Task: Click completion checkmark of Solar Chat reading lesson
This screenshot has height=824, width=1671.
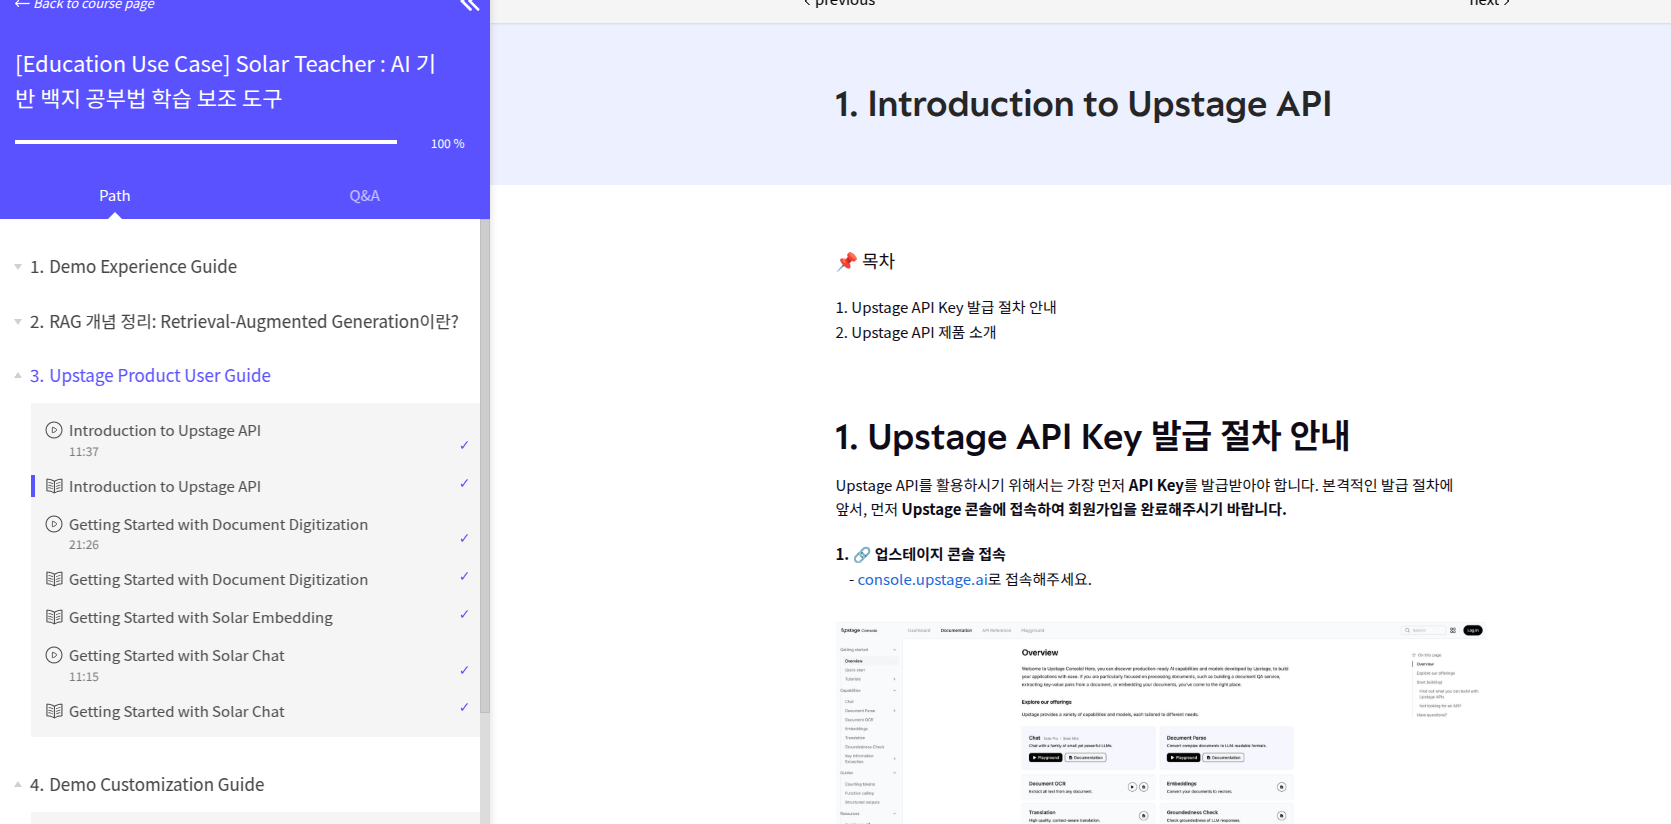Action: [464, 707]
